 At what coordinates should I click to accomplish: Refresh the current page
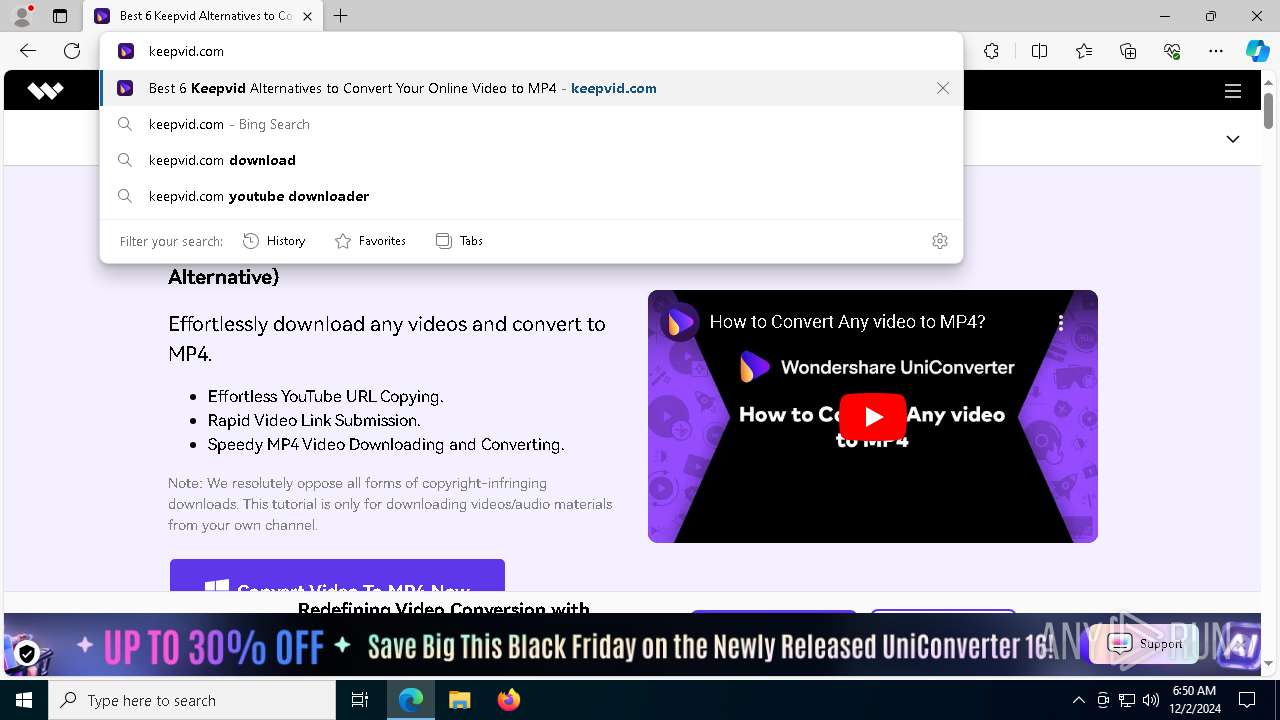point(72,51)
